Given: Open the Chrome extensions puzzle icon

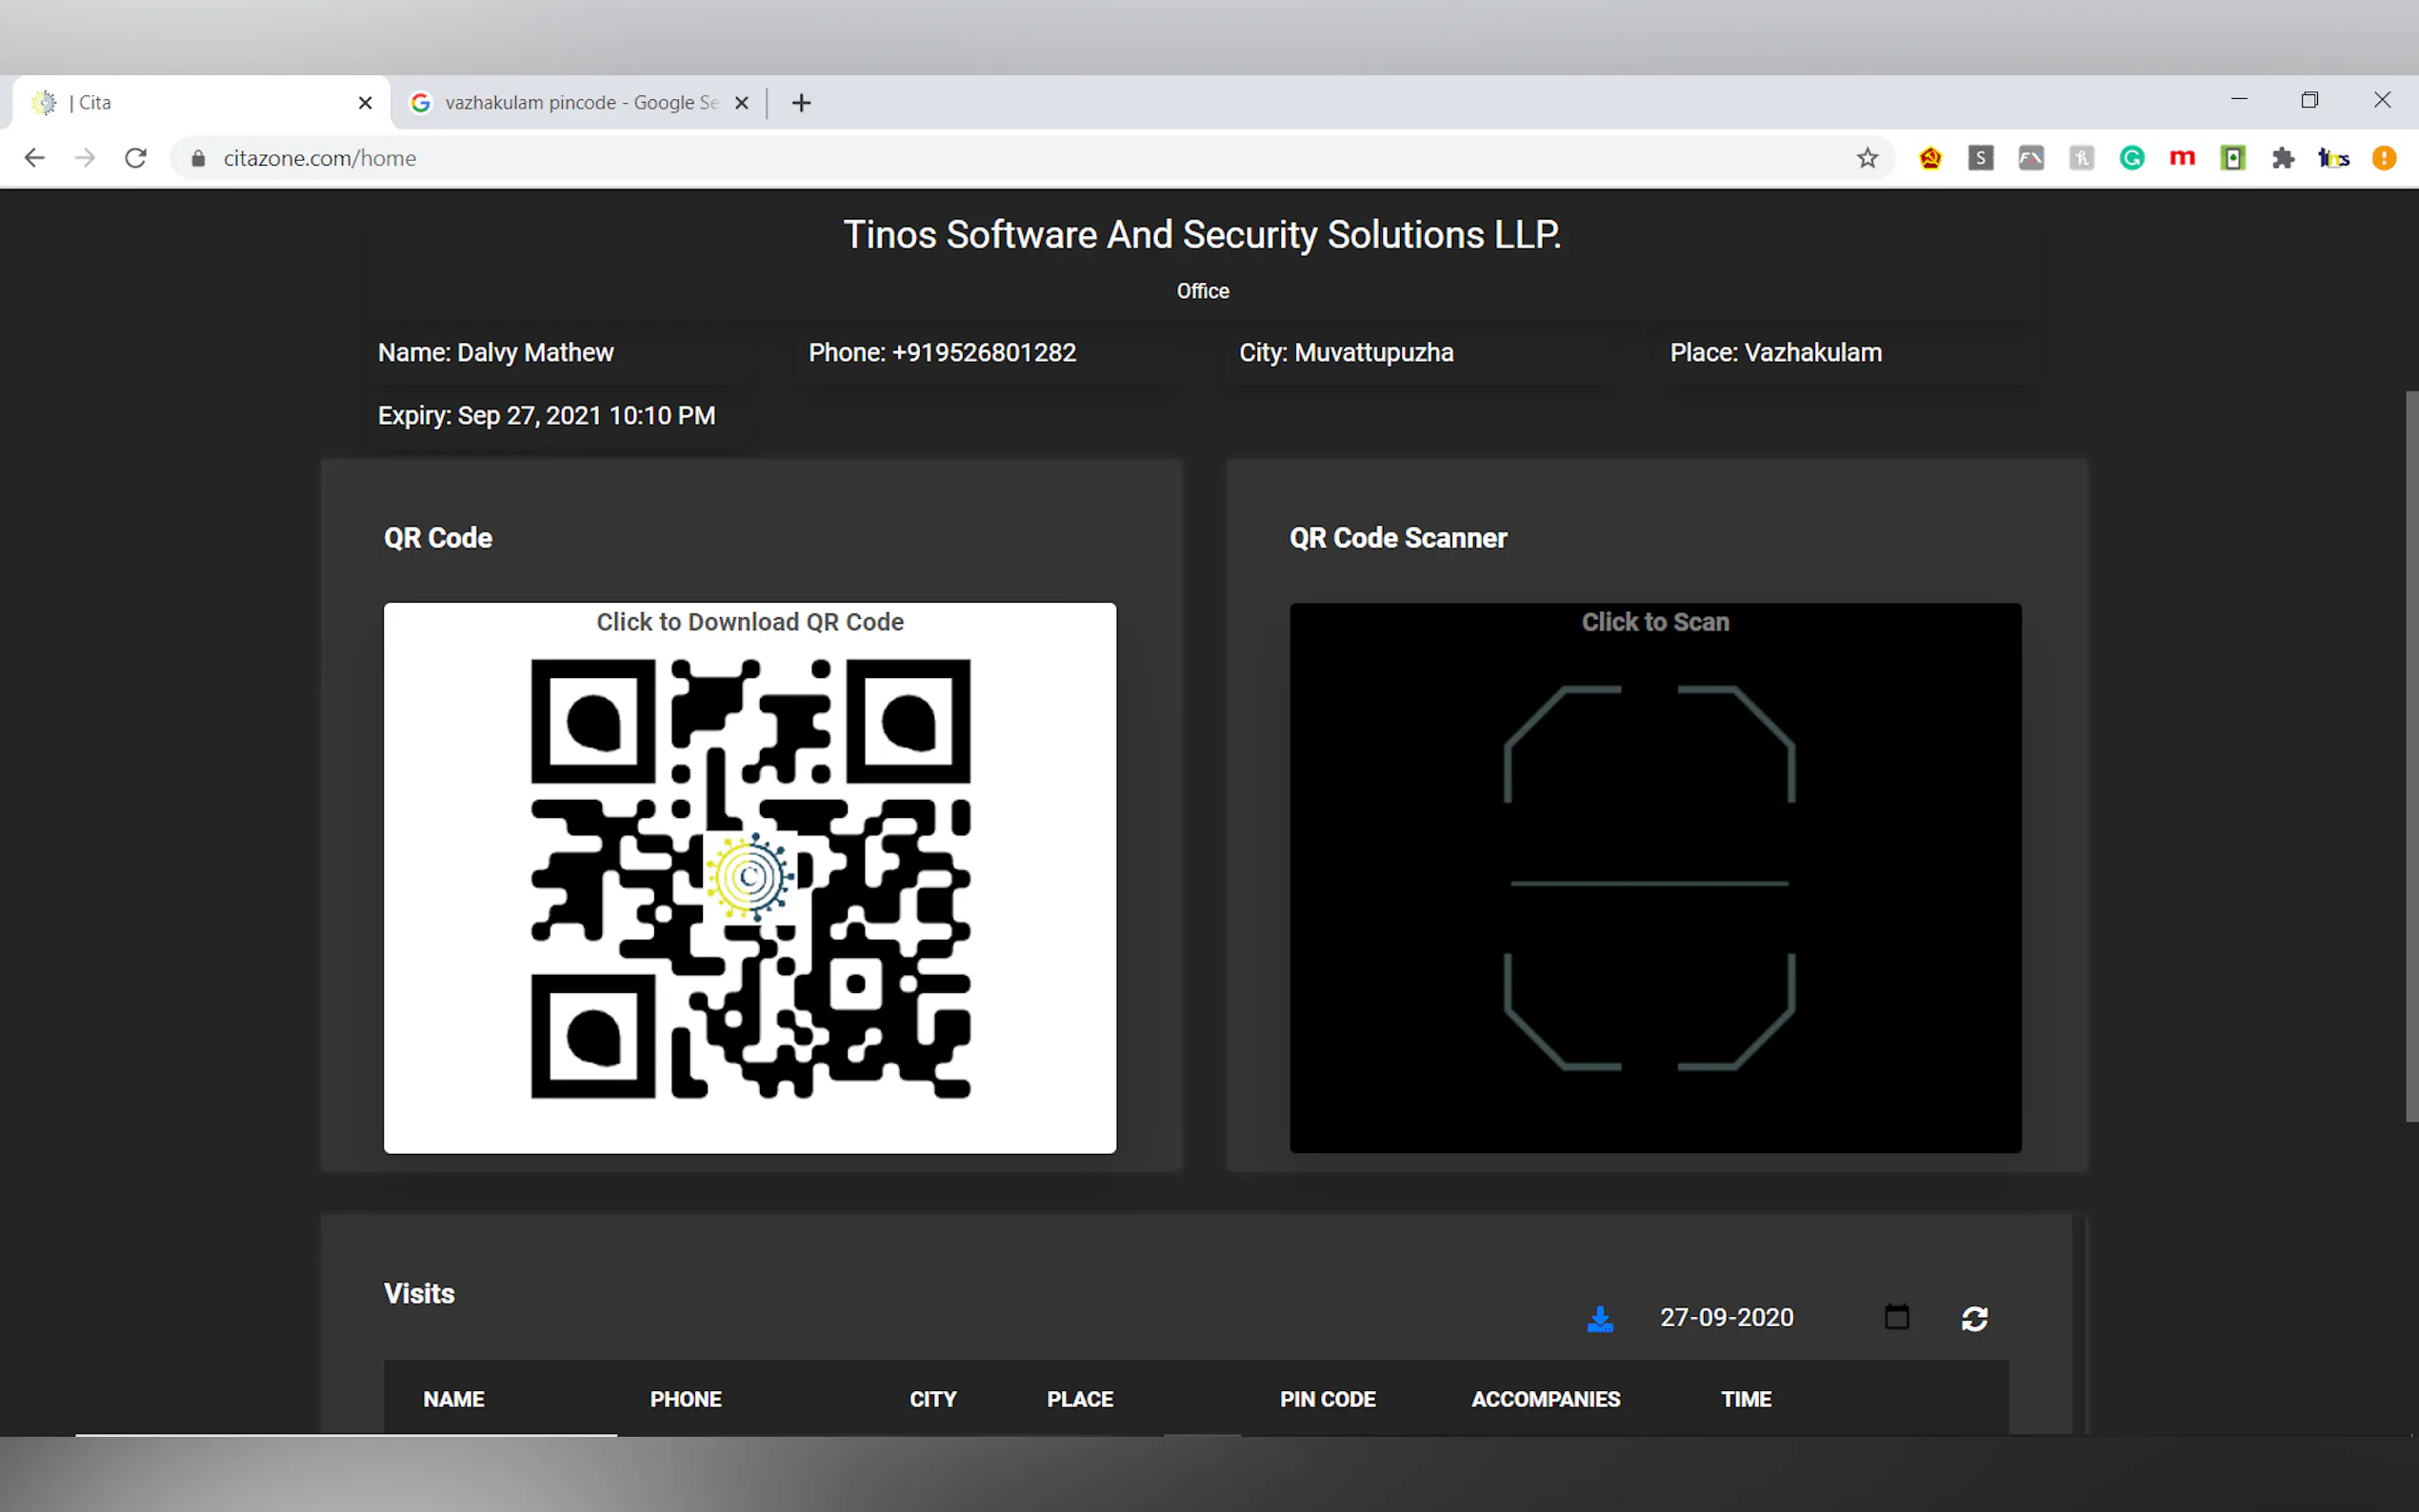Looking at the screenshot, I should click(2283, 158).
